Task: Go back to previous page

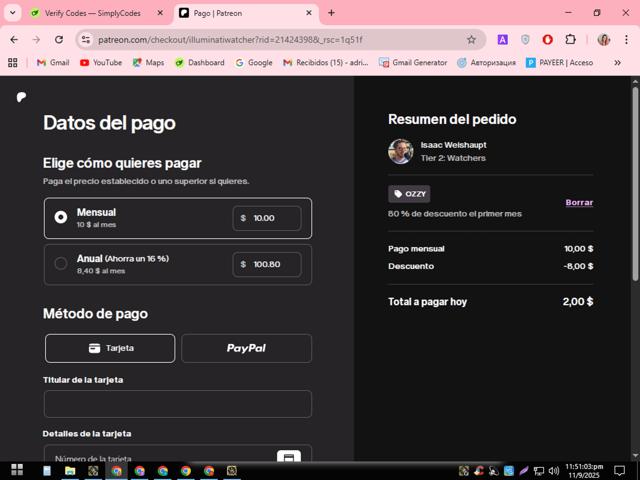Action: (14, 40)
